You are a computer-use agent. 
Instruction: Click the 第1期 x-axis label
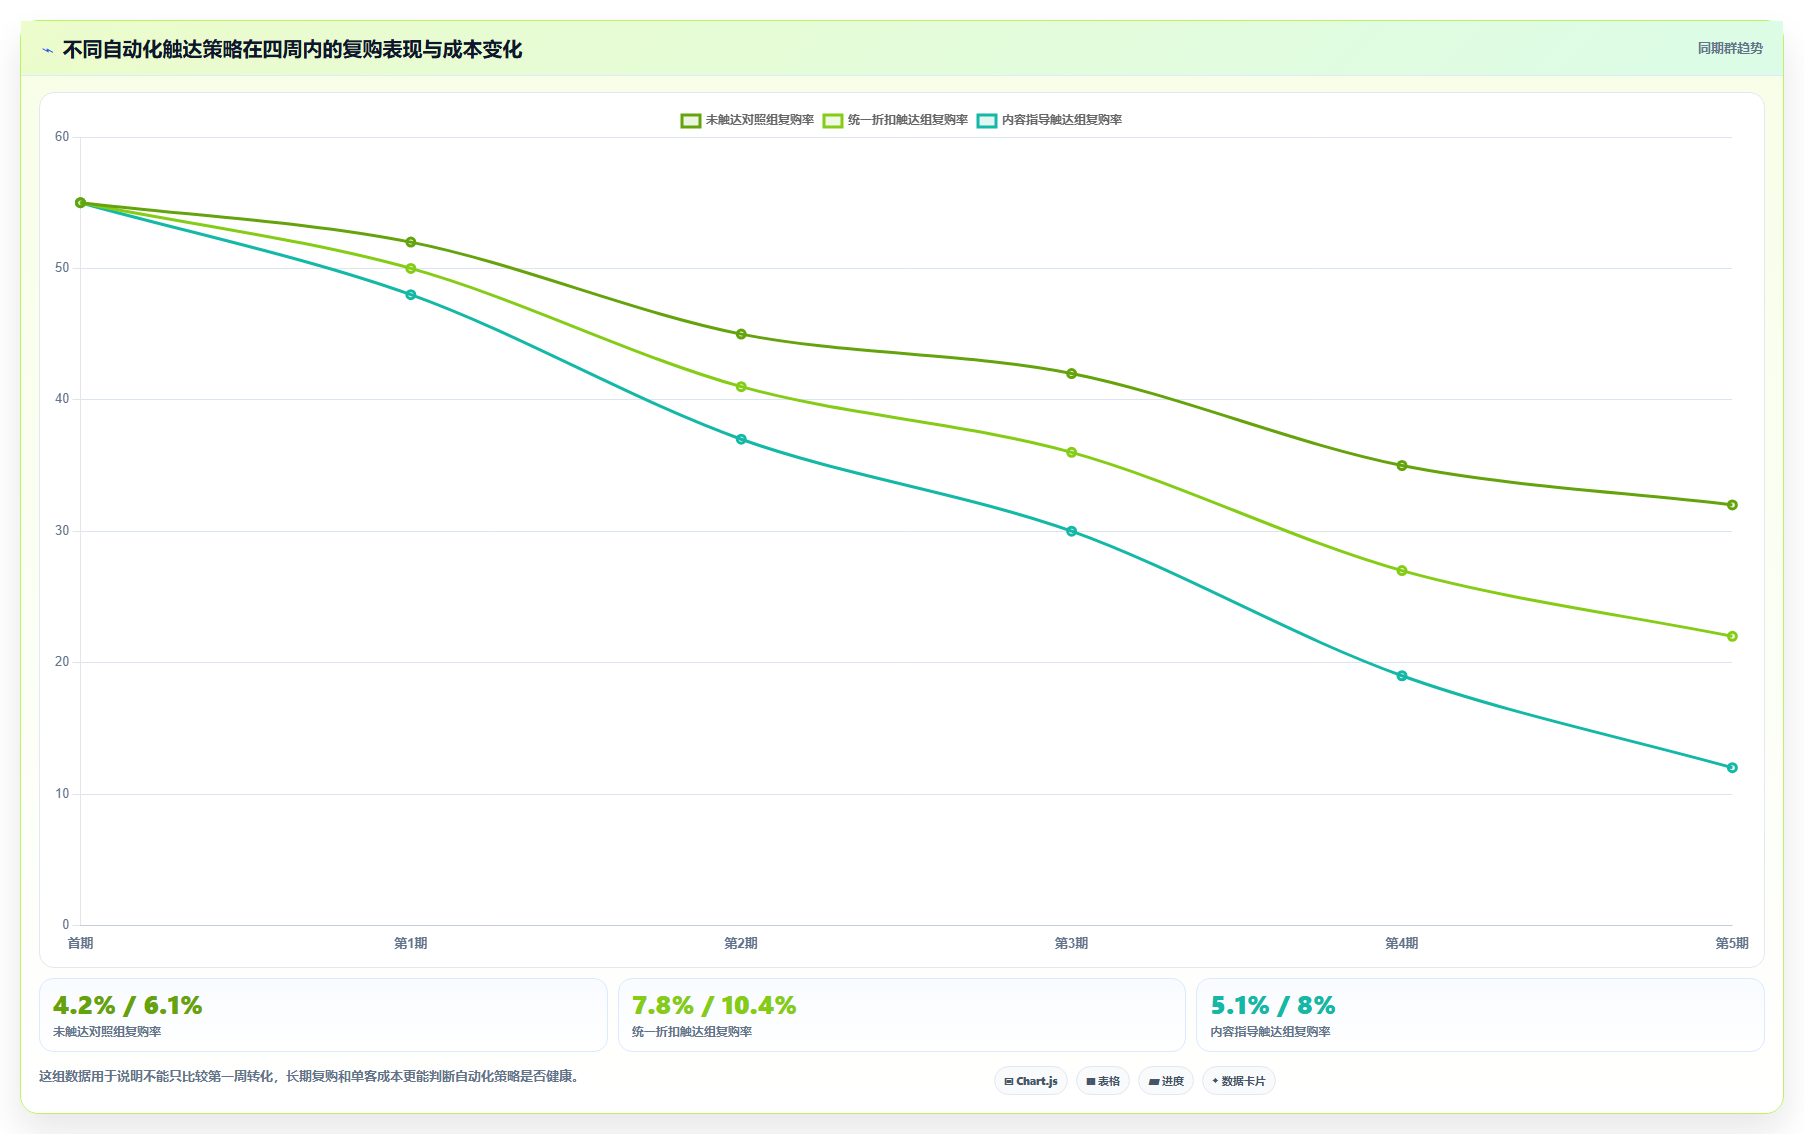pos(411,943)
